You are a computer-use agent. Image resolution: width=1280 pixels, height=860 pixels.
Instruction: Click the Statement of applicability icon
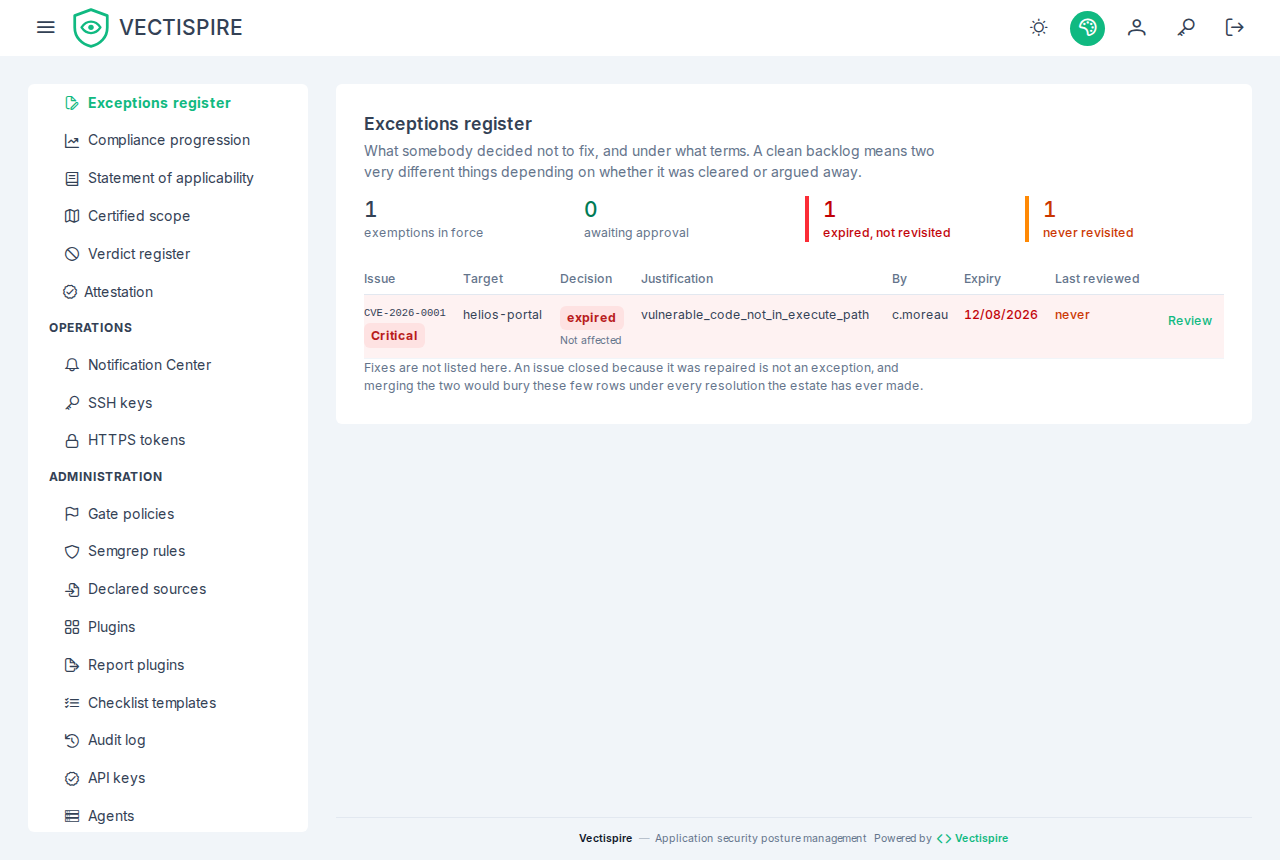(x=72, y=179)
